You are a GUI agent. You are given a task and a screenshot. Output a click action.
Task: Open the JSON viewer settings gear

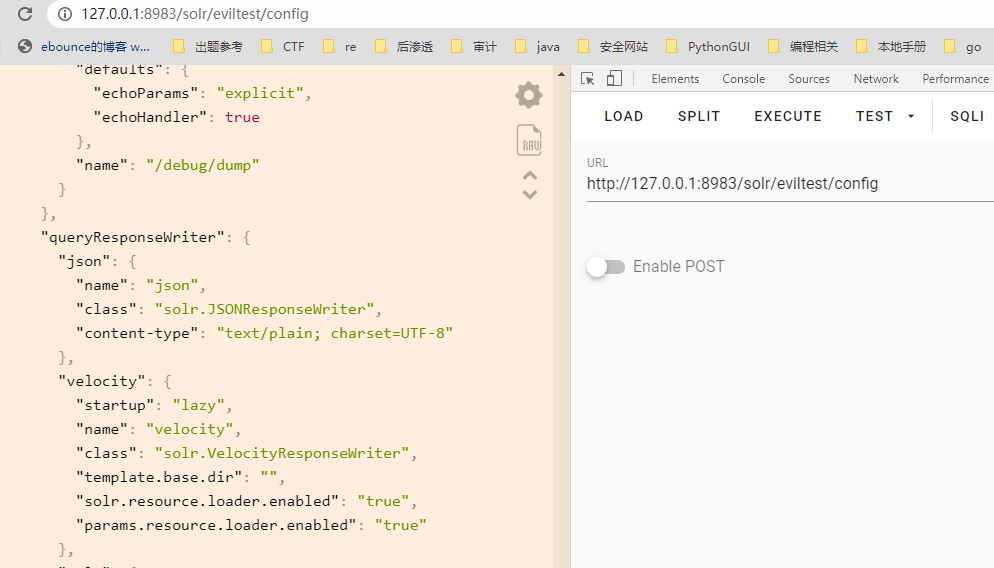click(x=529, y=95)
